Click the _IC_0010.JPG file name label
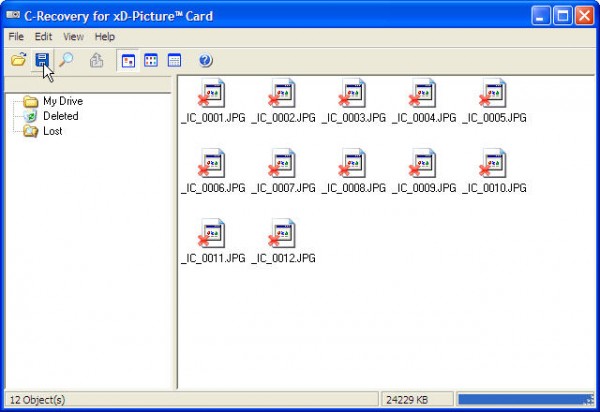Viewport: 600px width, 412px height. [494, 188]
